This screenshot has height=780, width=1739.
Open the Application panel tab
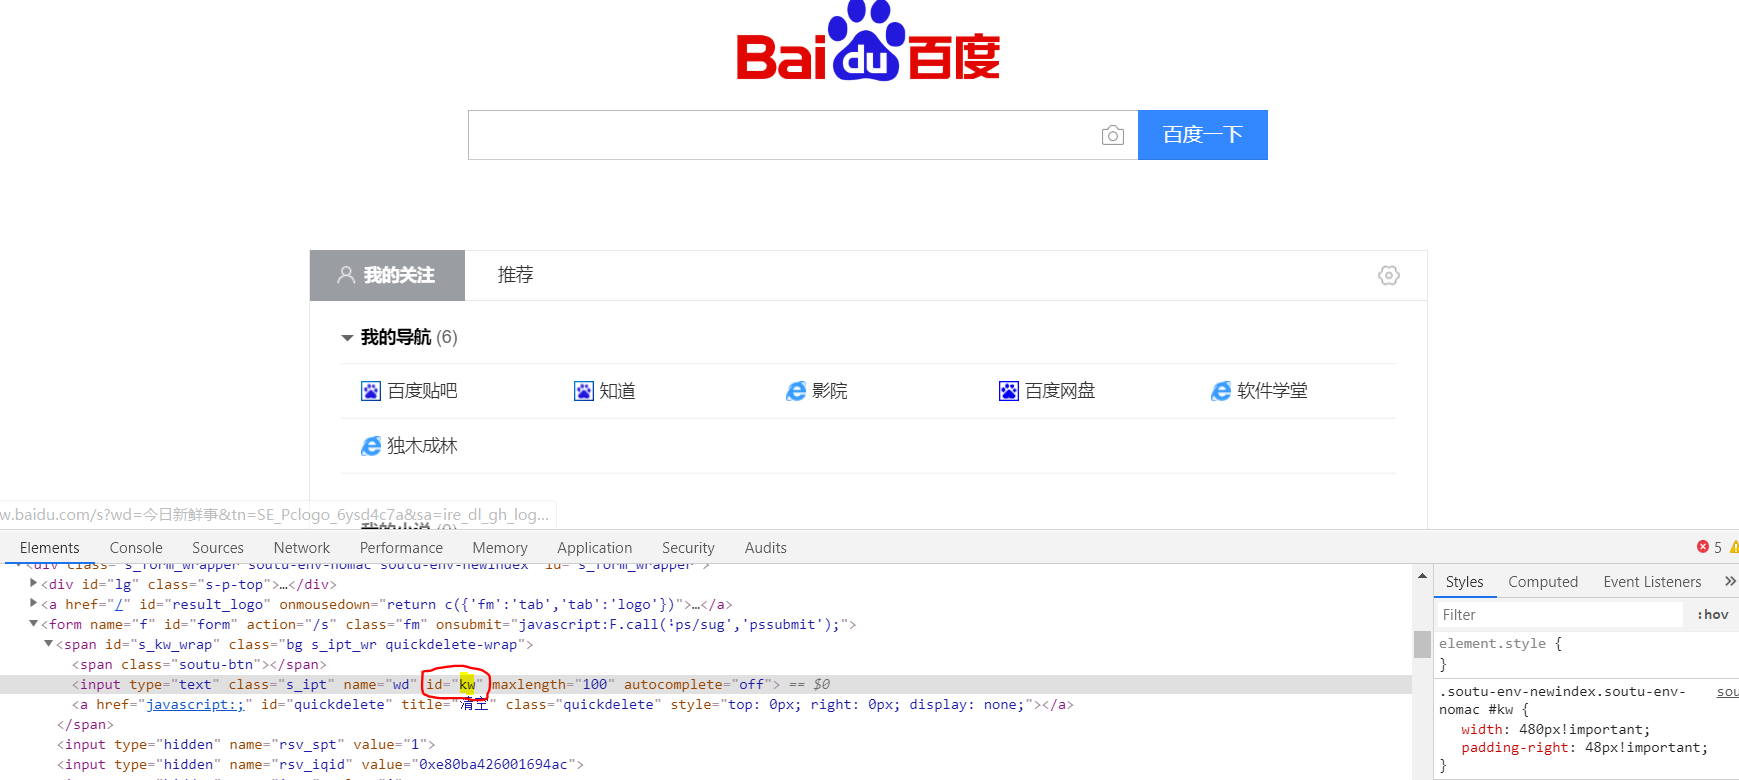[x=595, y=548]
